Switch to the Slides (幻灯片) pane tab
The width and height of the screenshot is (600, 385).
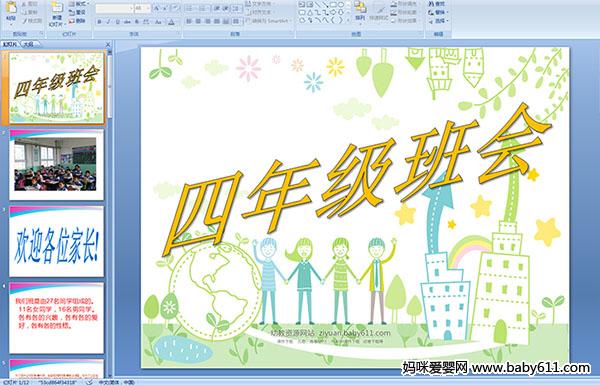[10, 44]
